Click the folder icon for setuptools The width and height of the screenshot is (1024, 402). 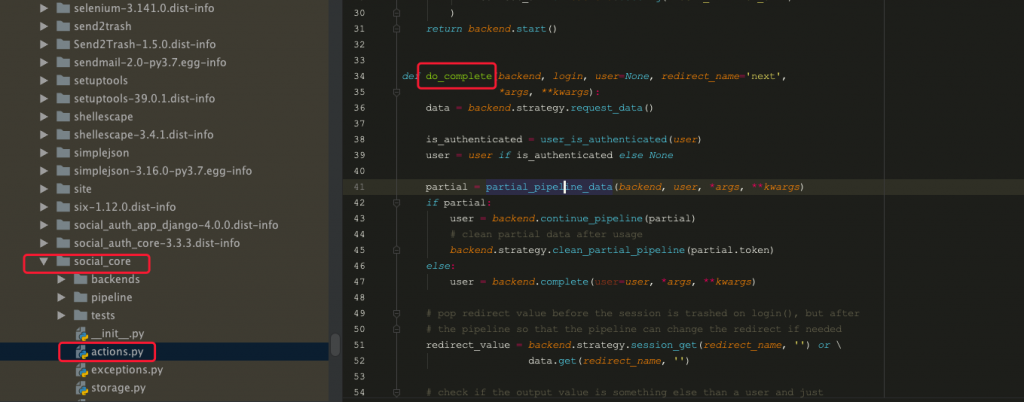tap(61, 80)
